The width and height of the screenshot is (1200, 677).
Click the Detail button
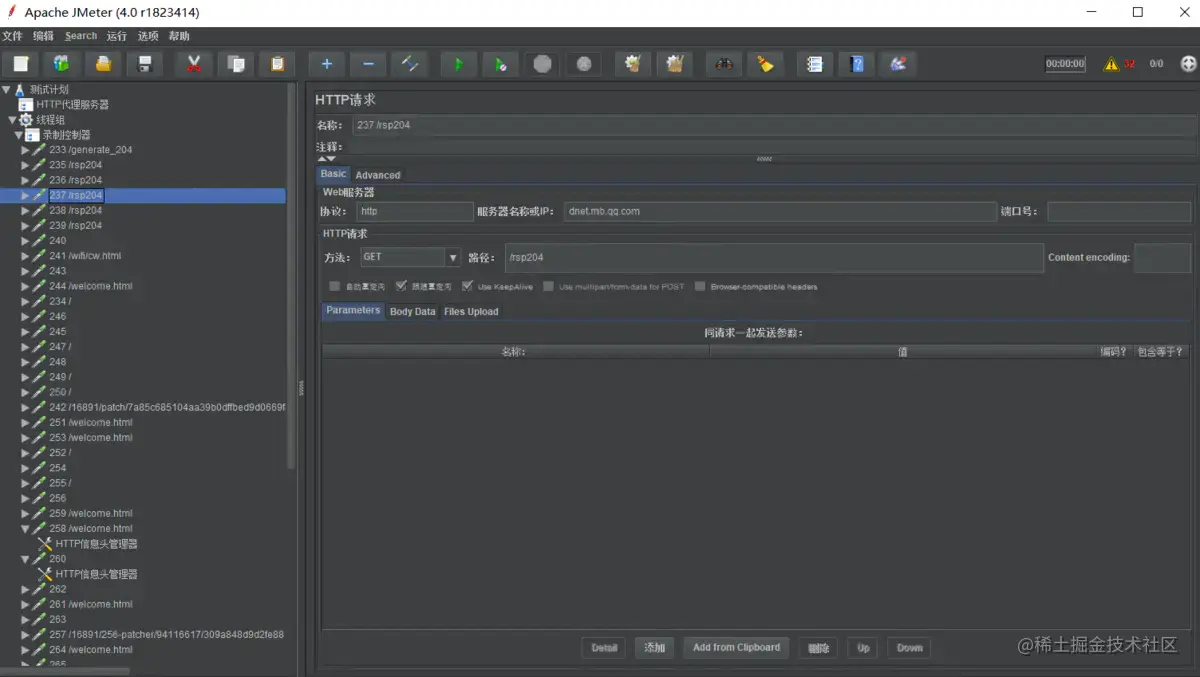(x=604, y=648)
